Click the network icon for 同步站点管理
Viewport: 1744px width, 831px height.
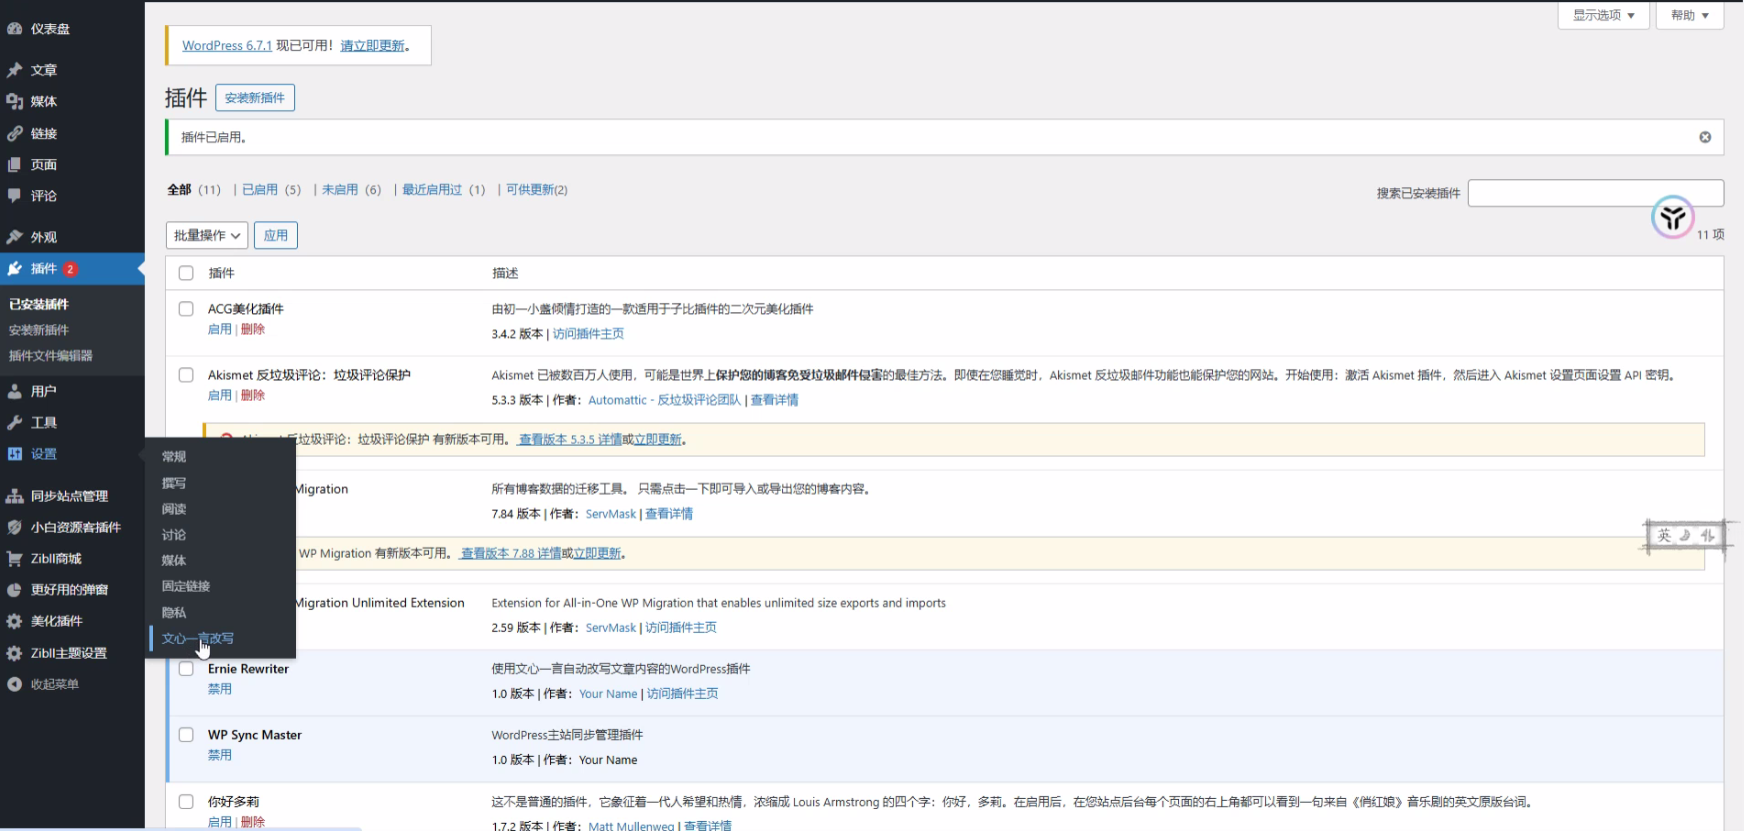coord(15,496)
